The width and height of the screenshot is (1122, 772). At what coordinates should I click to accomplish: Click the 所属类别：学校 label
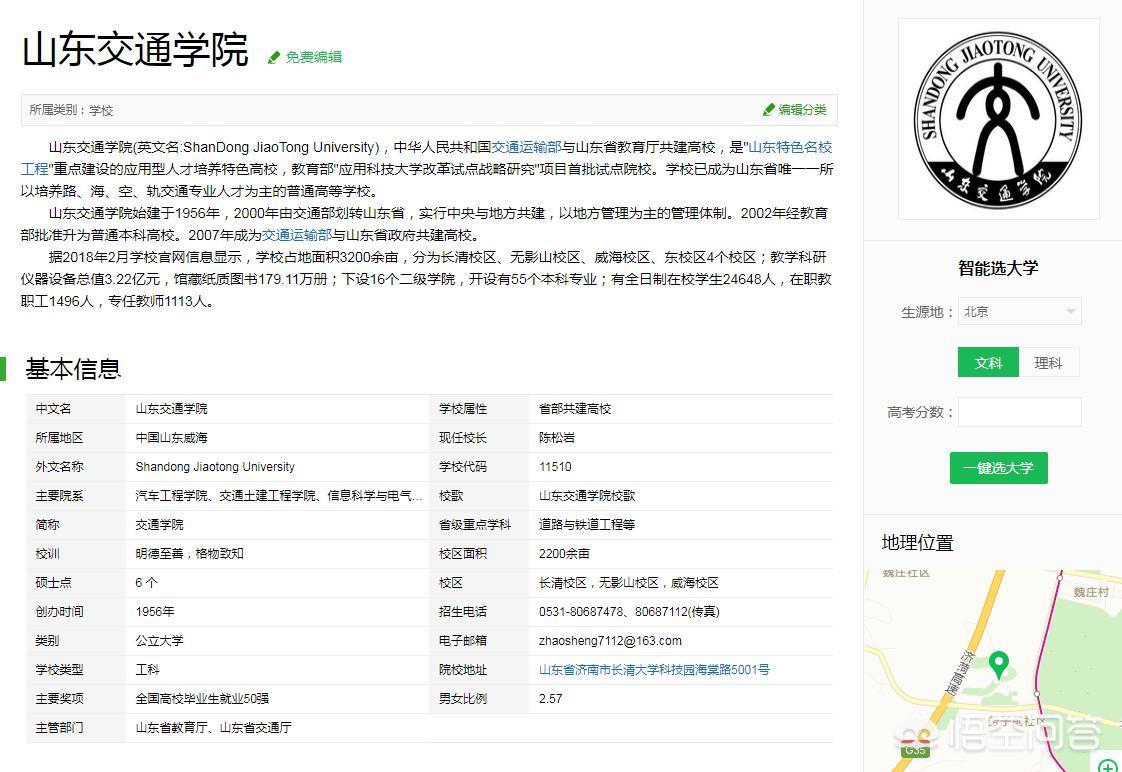point(71,110)
